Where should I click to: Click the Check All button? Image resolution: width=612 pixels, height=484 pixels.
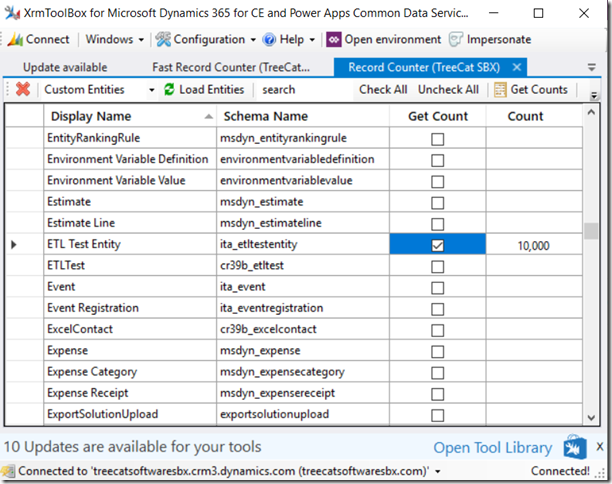point(383,89)
